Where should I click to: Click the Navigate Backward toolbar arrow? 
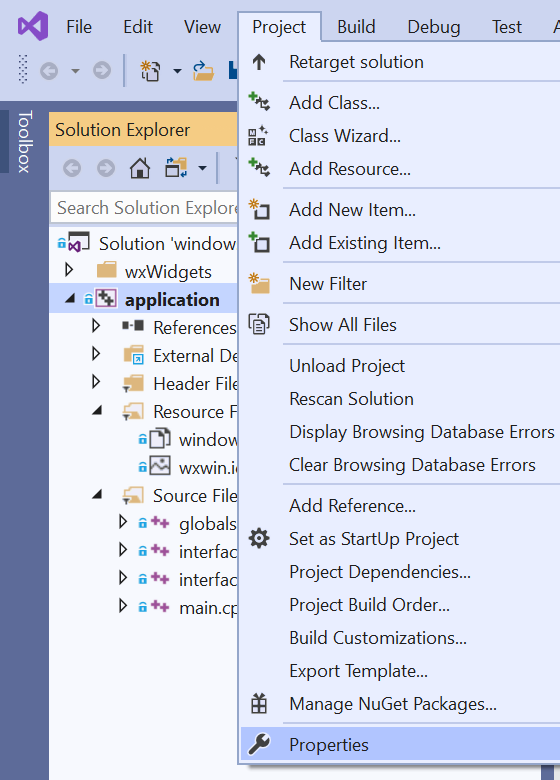(49, 71)
